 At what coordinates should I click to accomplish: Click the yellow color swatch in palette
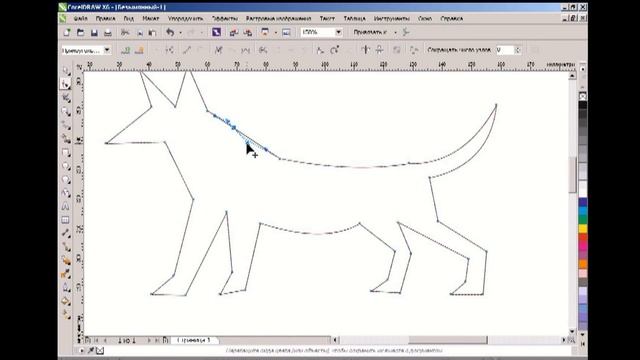583,229
